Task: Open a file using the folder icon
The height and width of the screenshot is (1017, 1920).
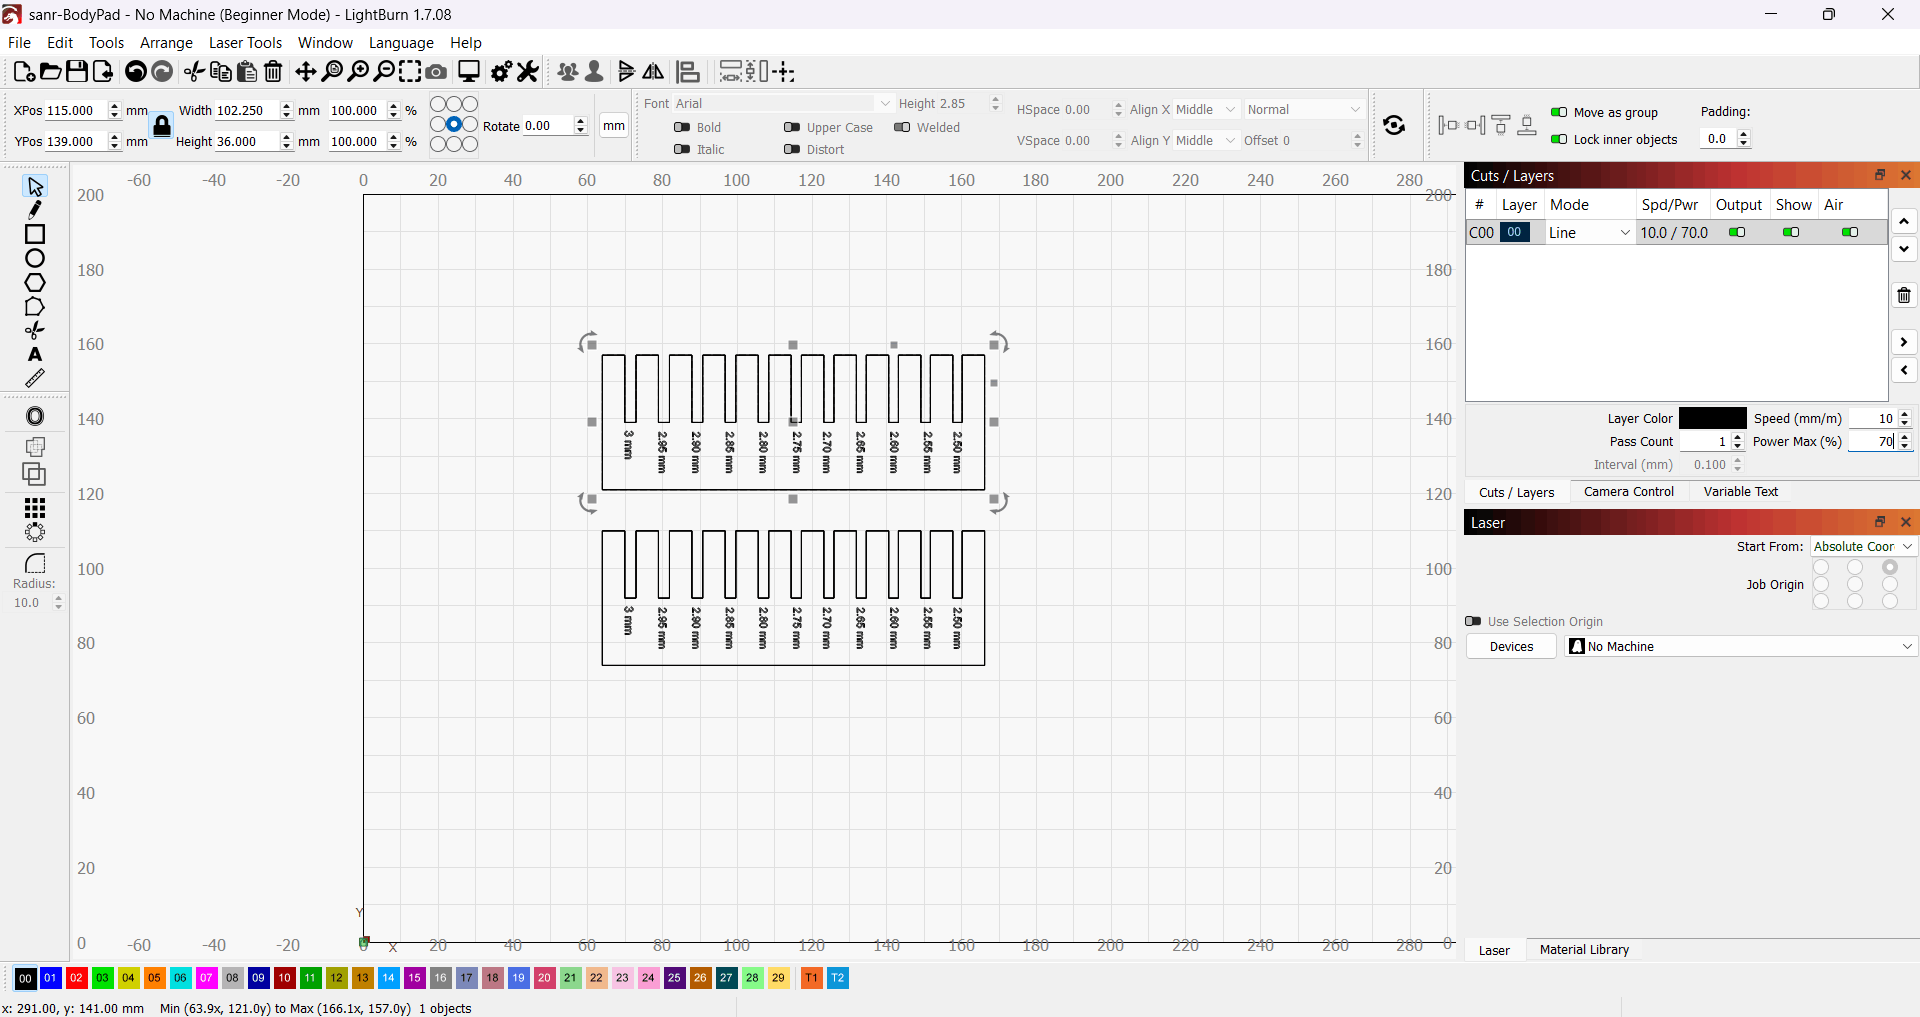Action: [50, 71]
